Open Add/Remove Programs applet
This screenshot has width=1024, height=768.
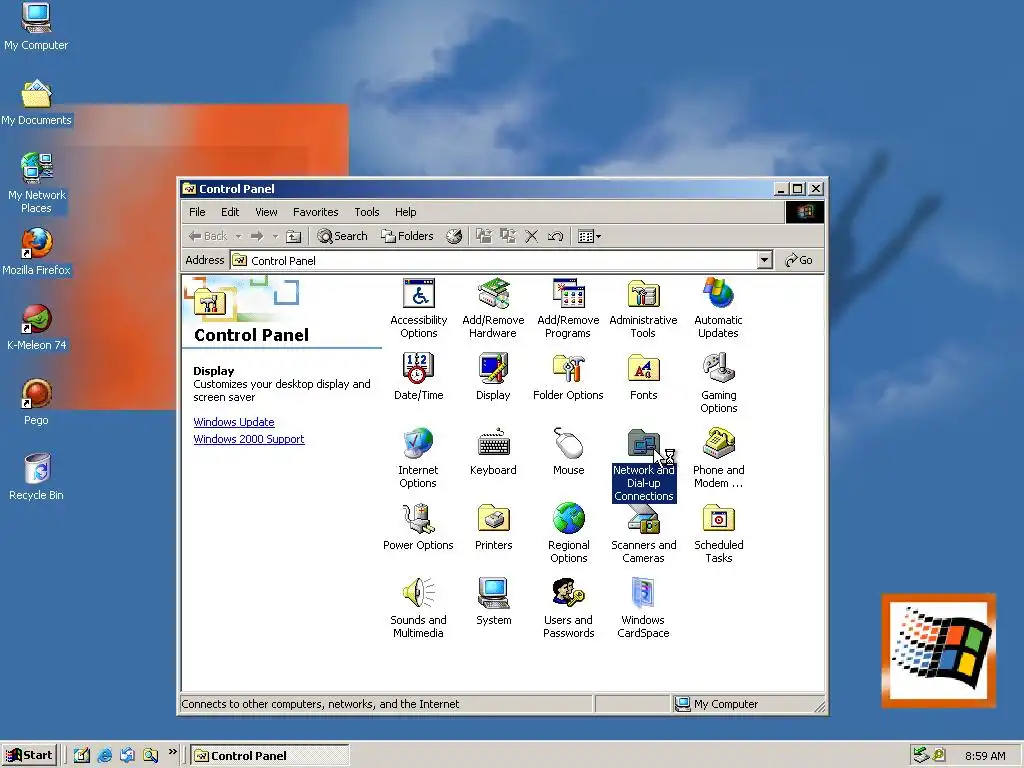(568, 308)
